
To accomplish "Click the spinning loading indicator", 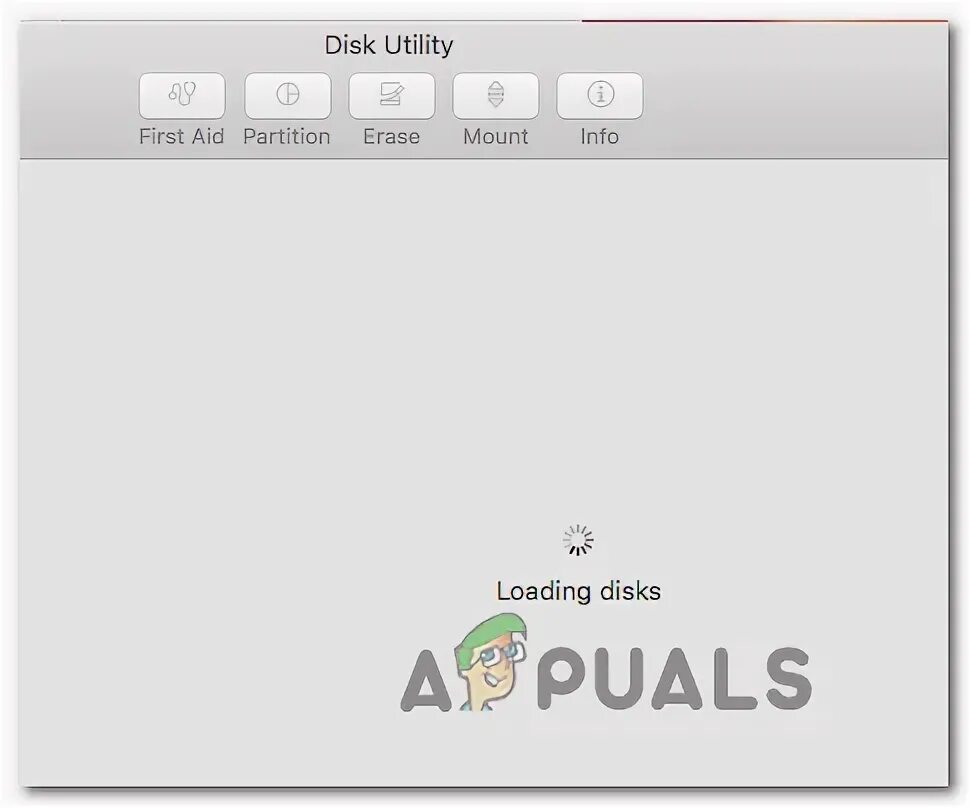I will point(578,540).
